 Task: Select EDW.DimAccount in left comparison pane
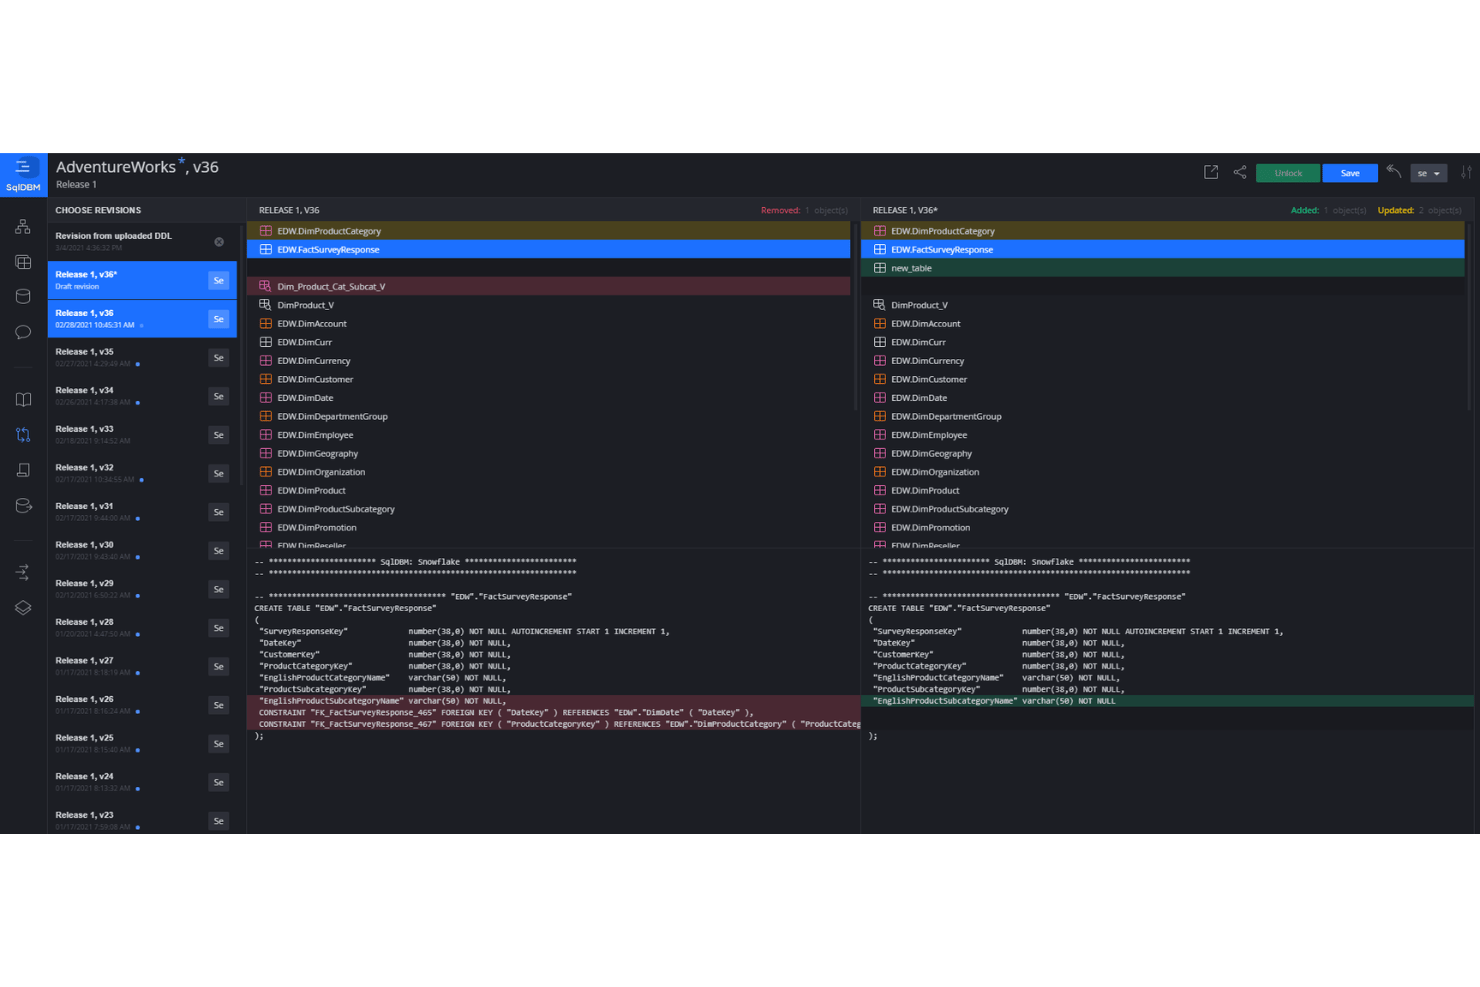549,323
